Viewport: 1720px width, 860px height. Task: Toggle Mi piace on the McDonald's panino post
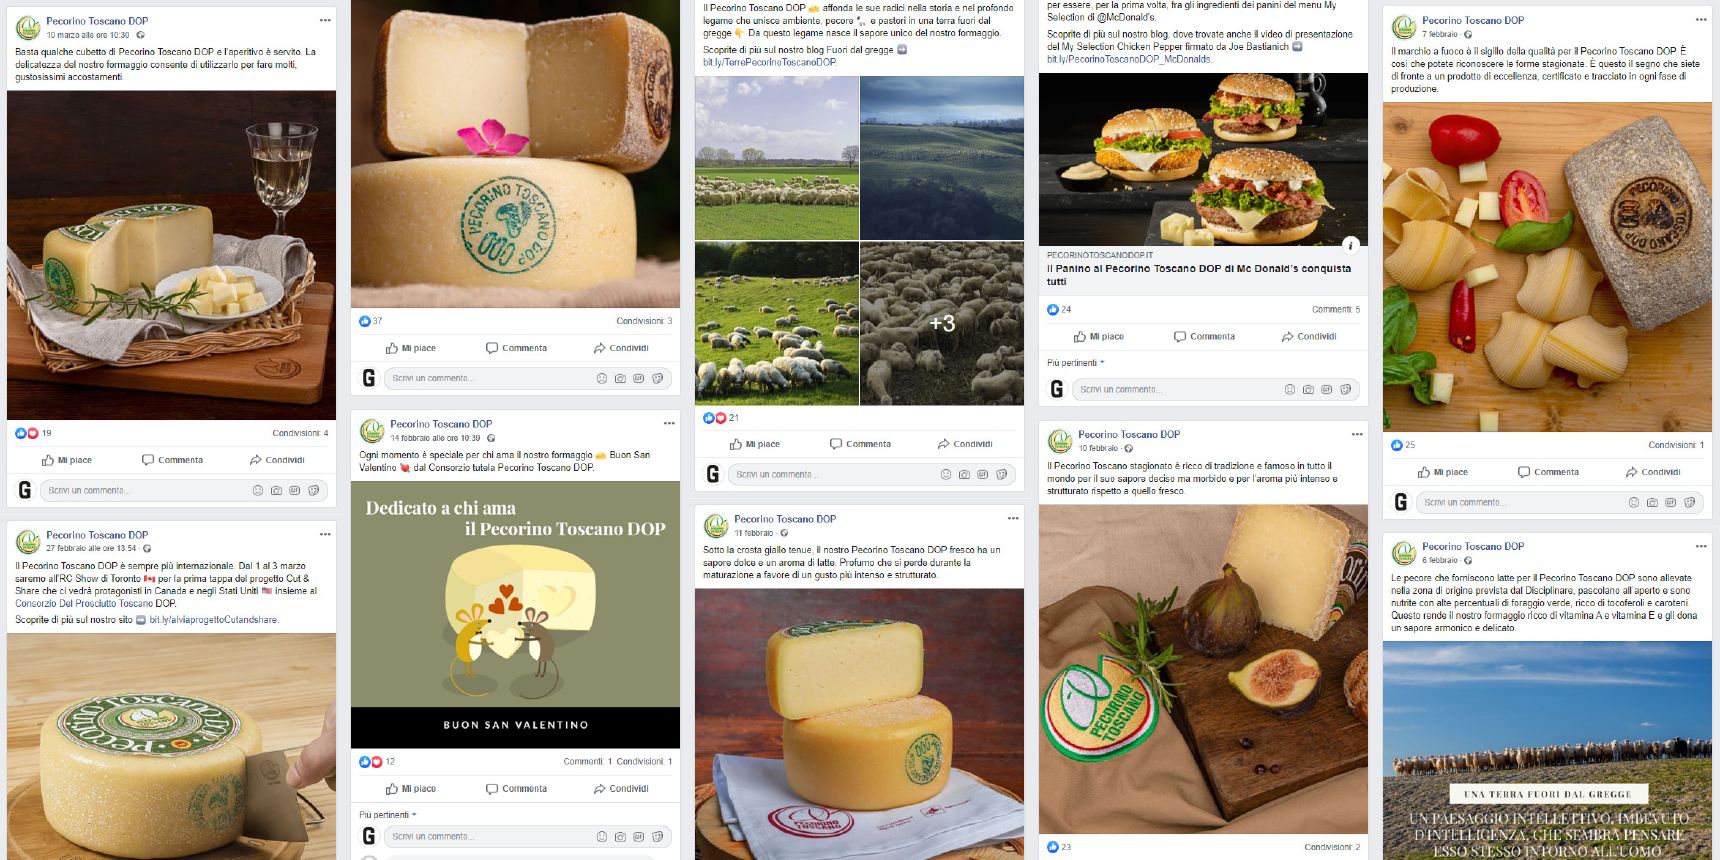point(1098,336)
